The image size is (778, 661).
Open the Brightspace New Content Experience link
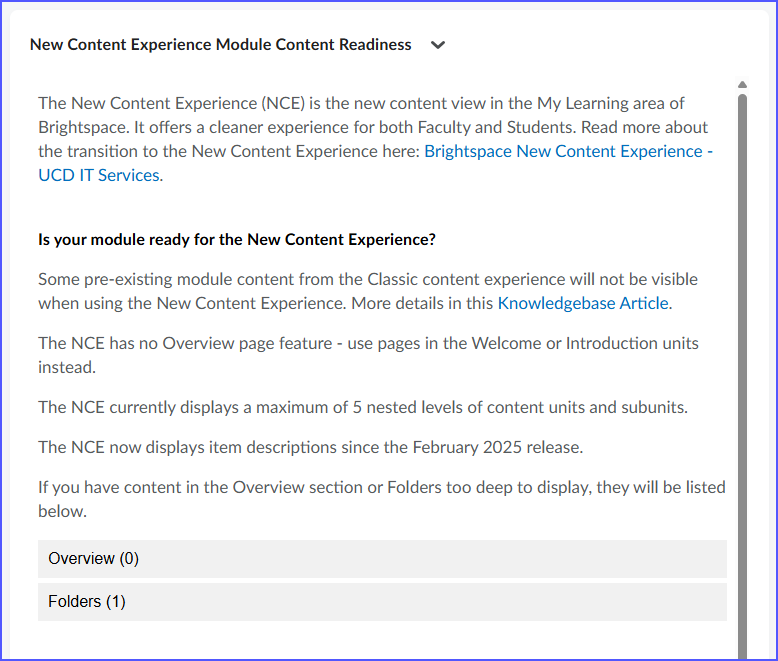(x=567, y=152)
